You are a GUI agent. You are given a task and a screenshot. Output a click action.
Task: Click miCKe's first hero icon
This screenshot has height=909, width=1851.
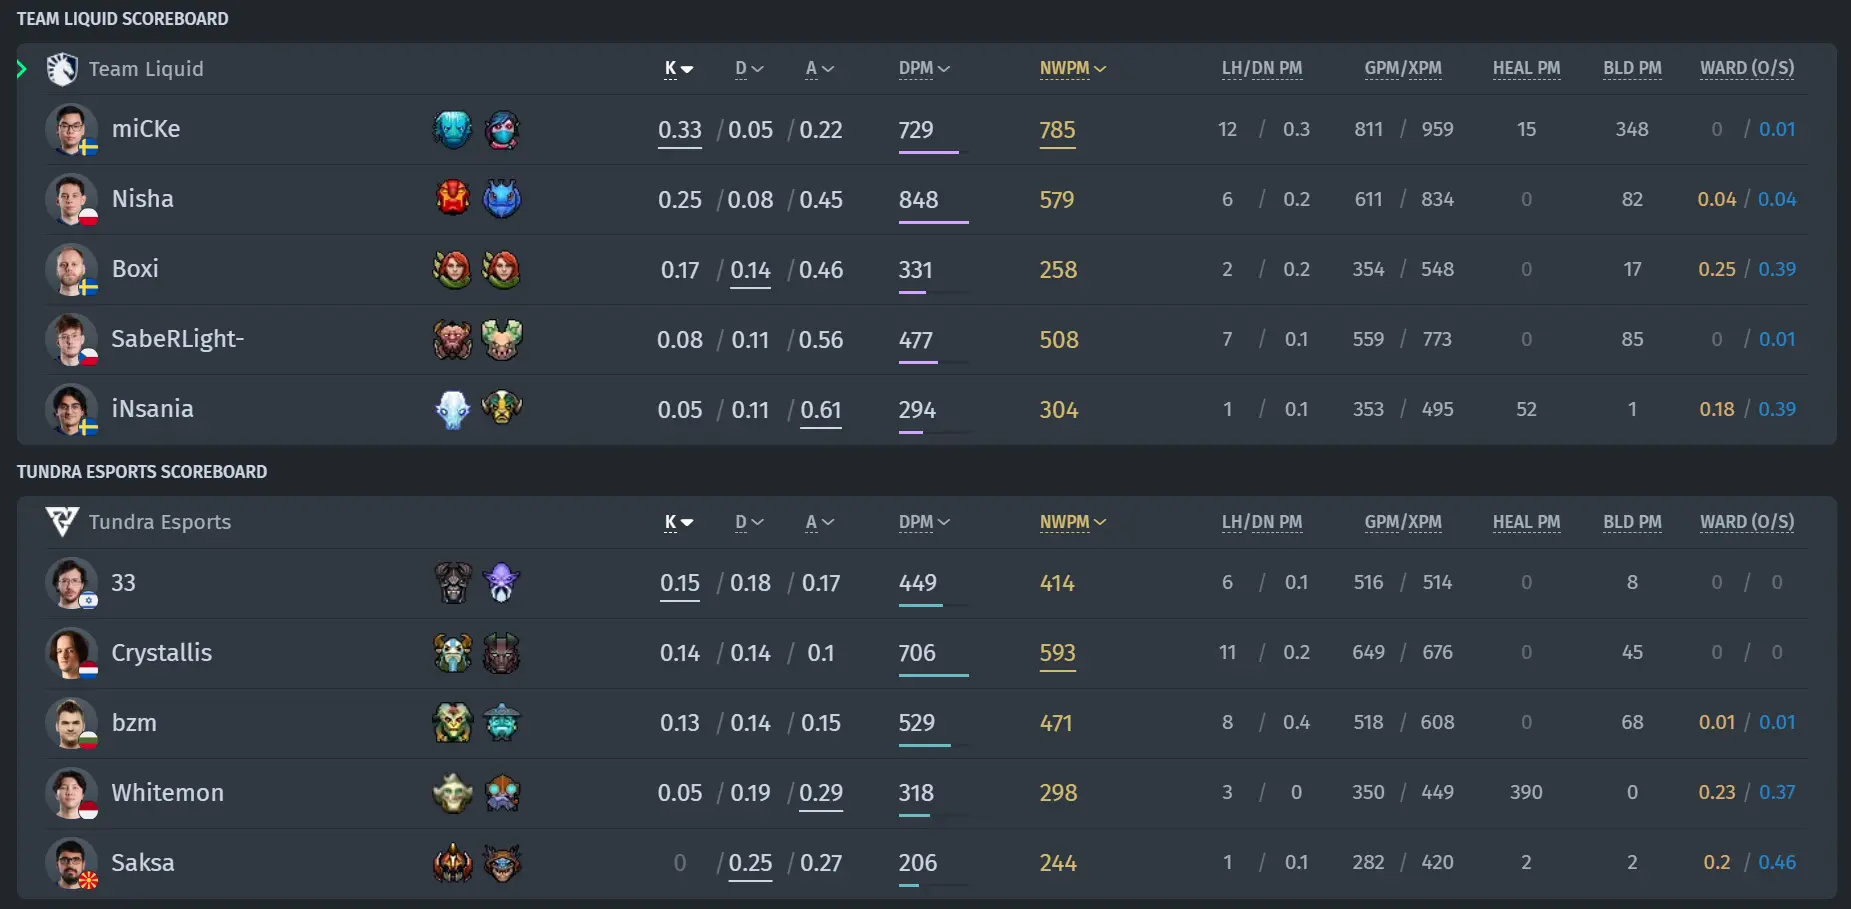point(452,130)
